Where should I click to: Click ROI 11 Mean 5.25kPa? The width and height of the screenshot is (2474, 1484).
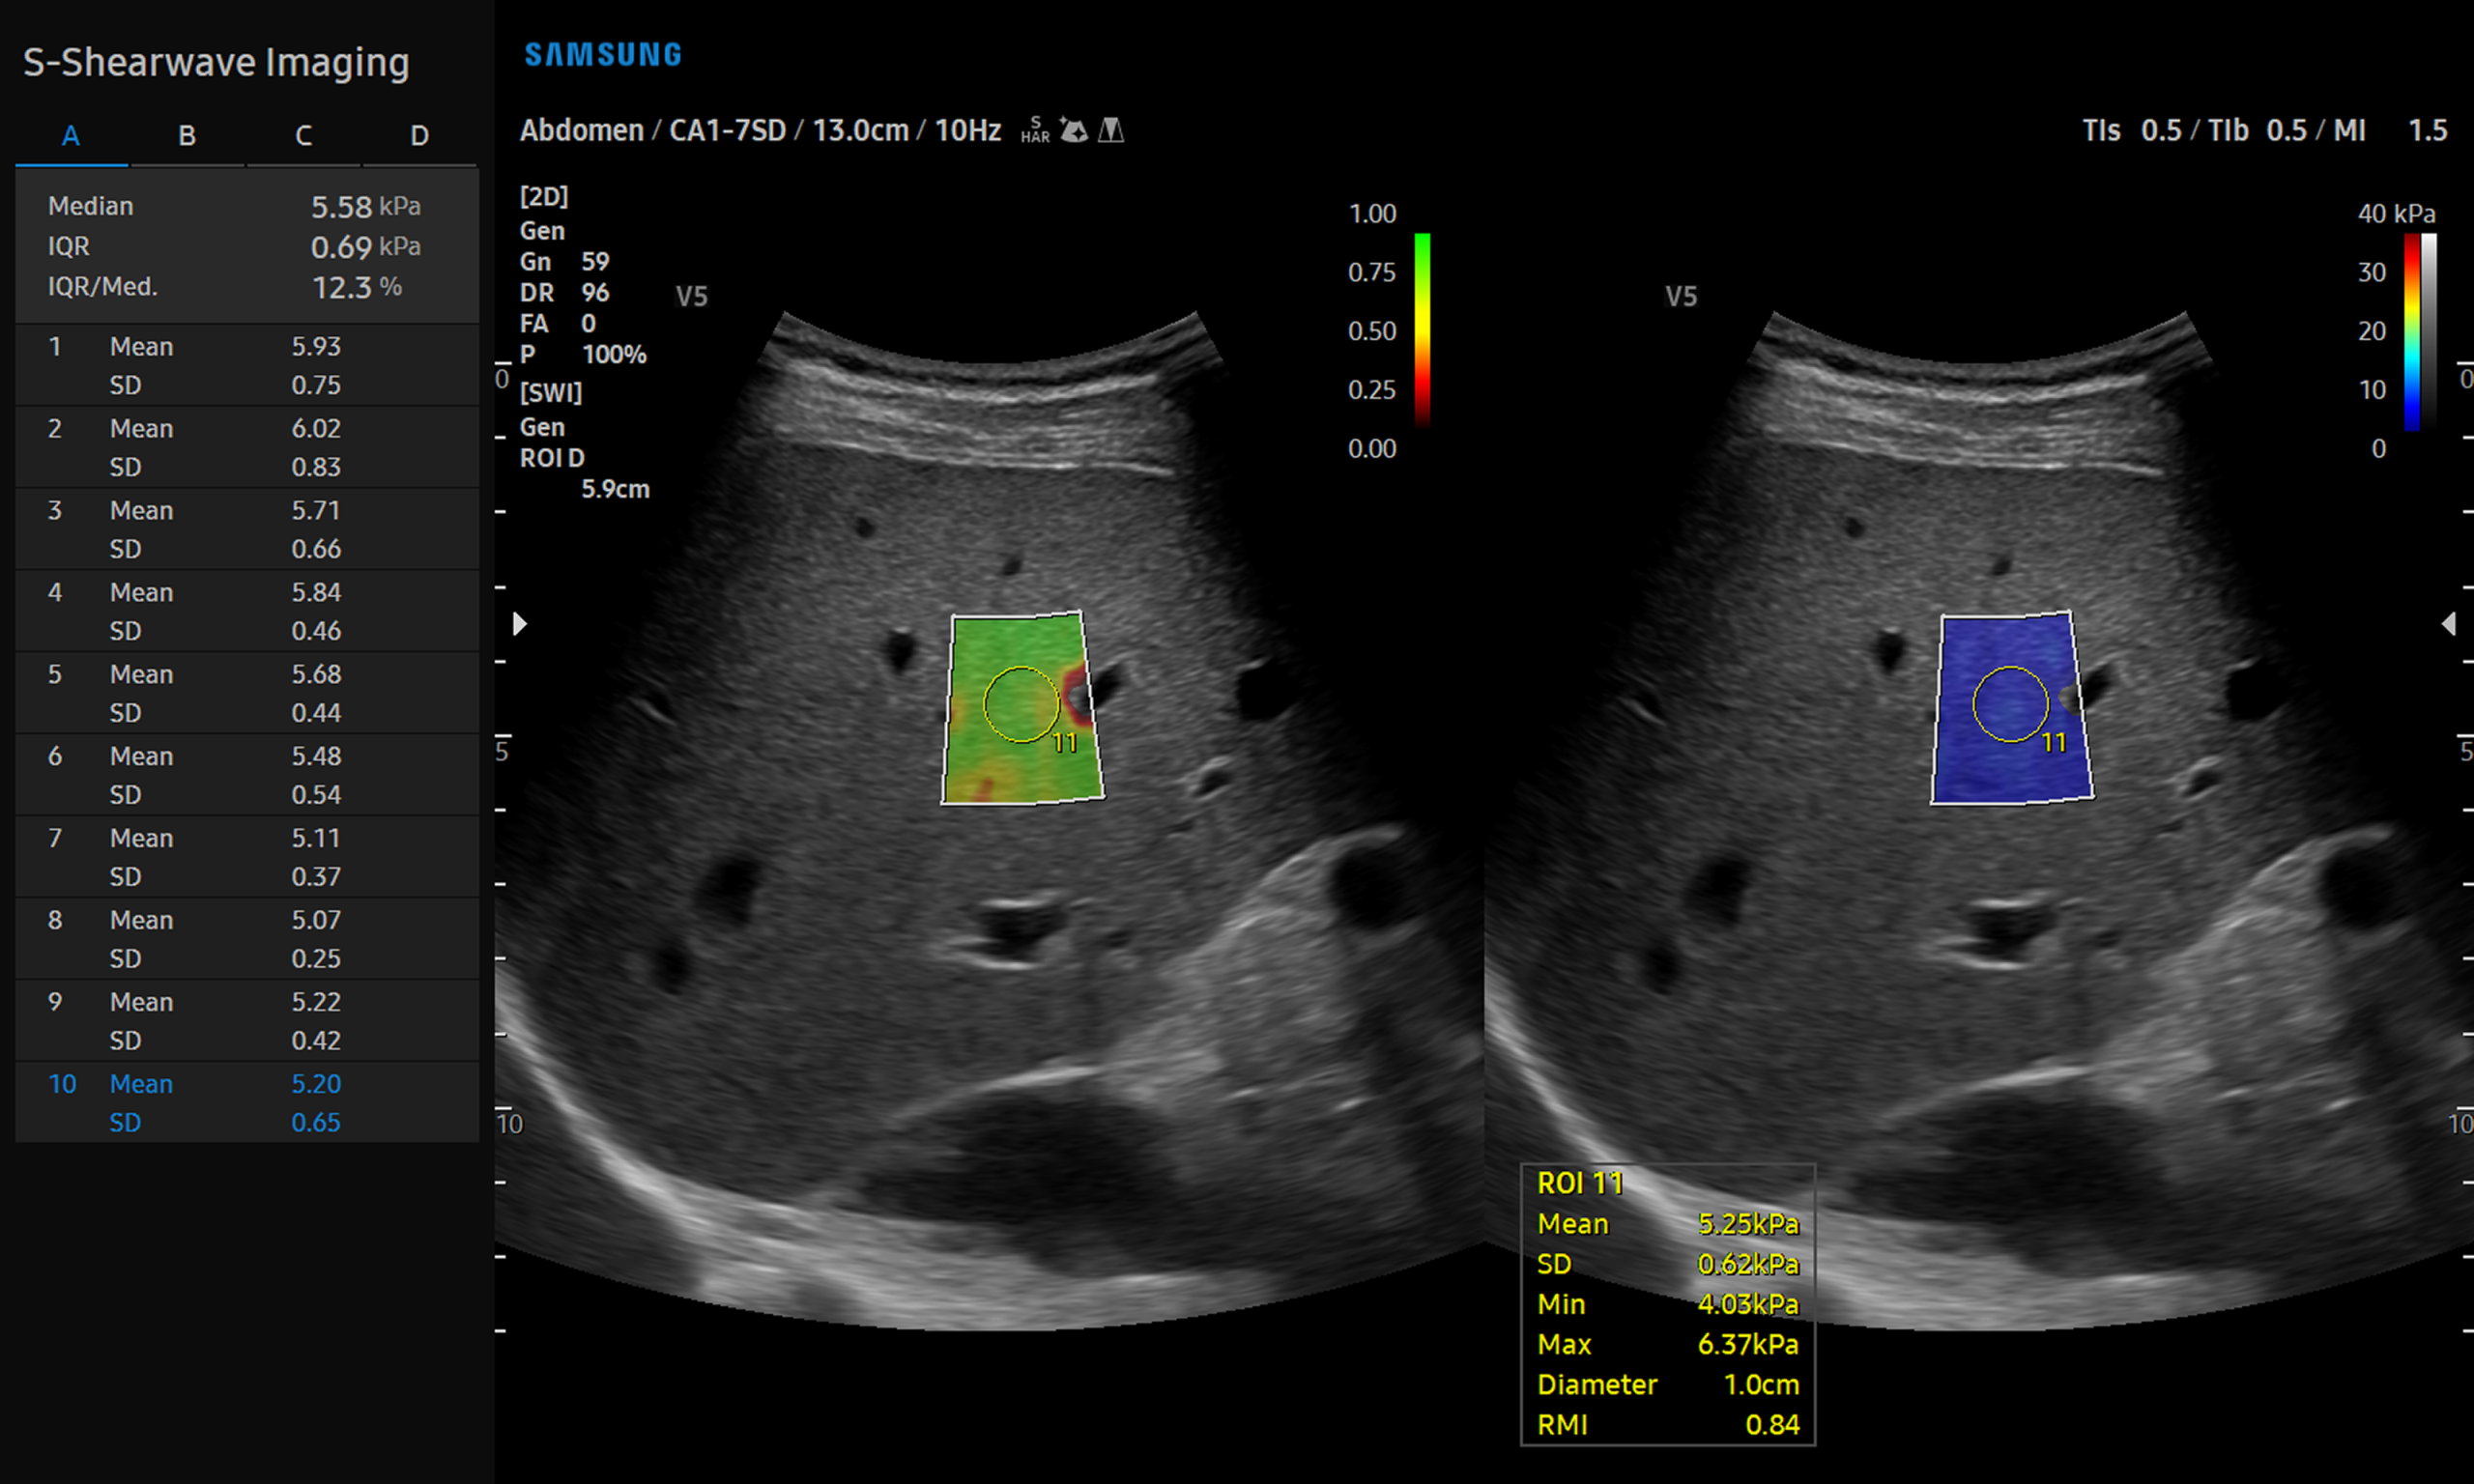point(1668,1224)
